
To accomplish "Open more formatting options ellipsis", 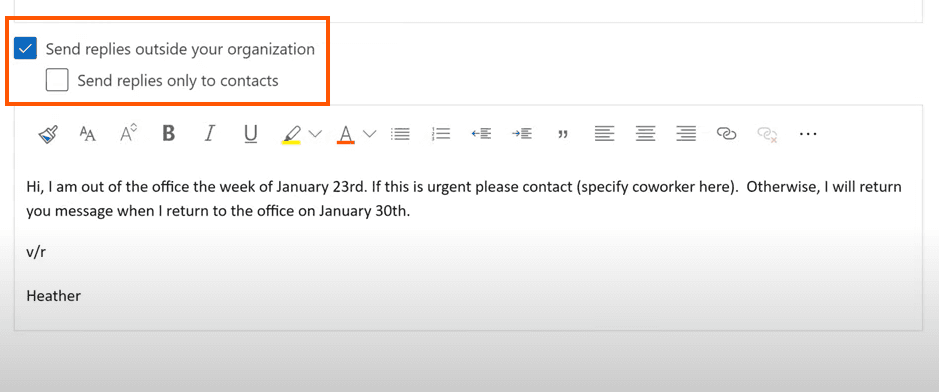I will [x=808, y=134].
